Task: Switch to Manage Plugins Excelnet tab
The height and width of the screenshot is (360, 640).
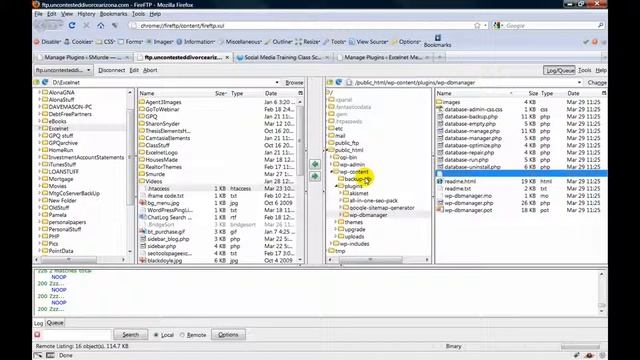Action: 383,58
